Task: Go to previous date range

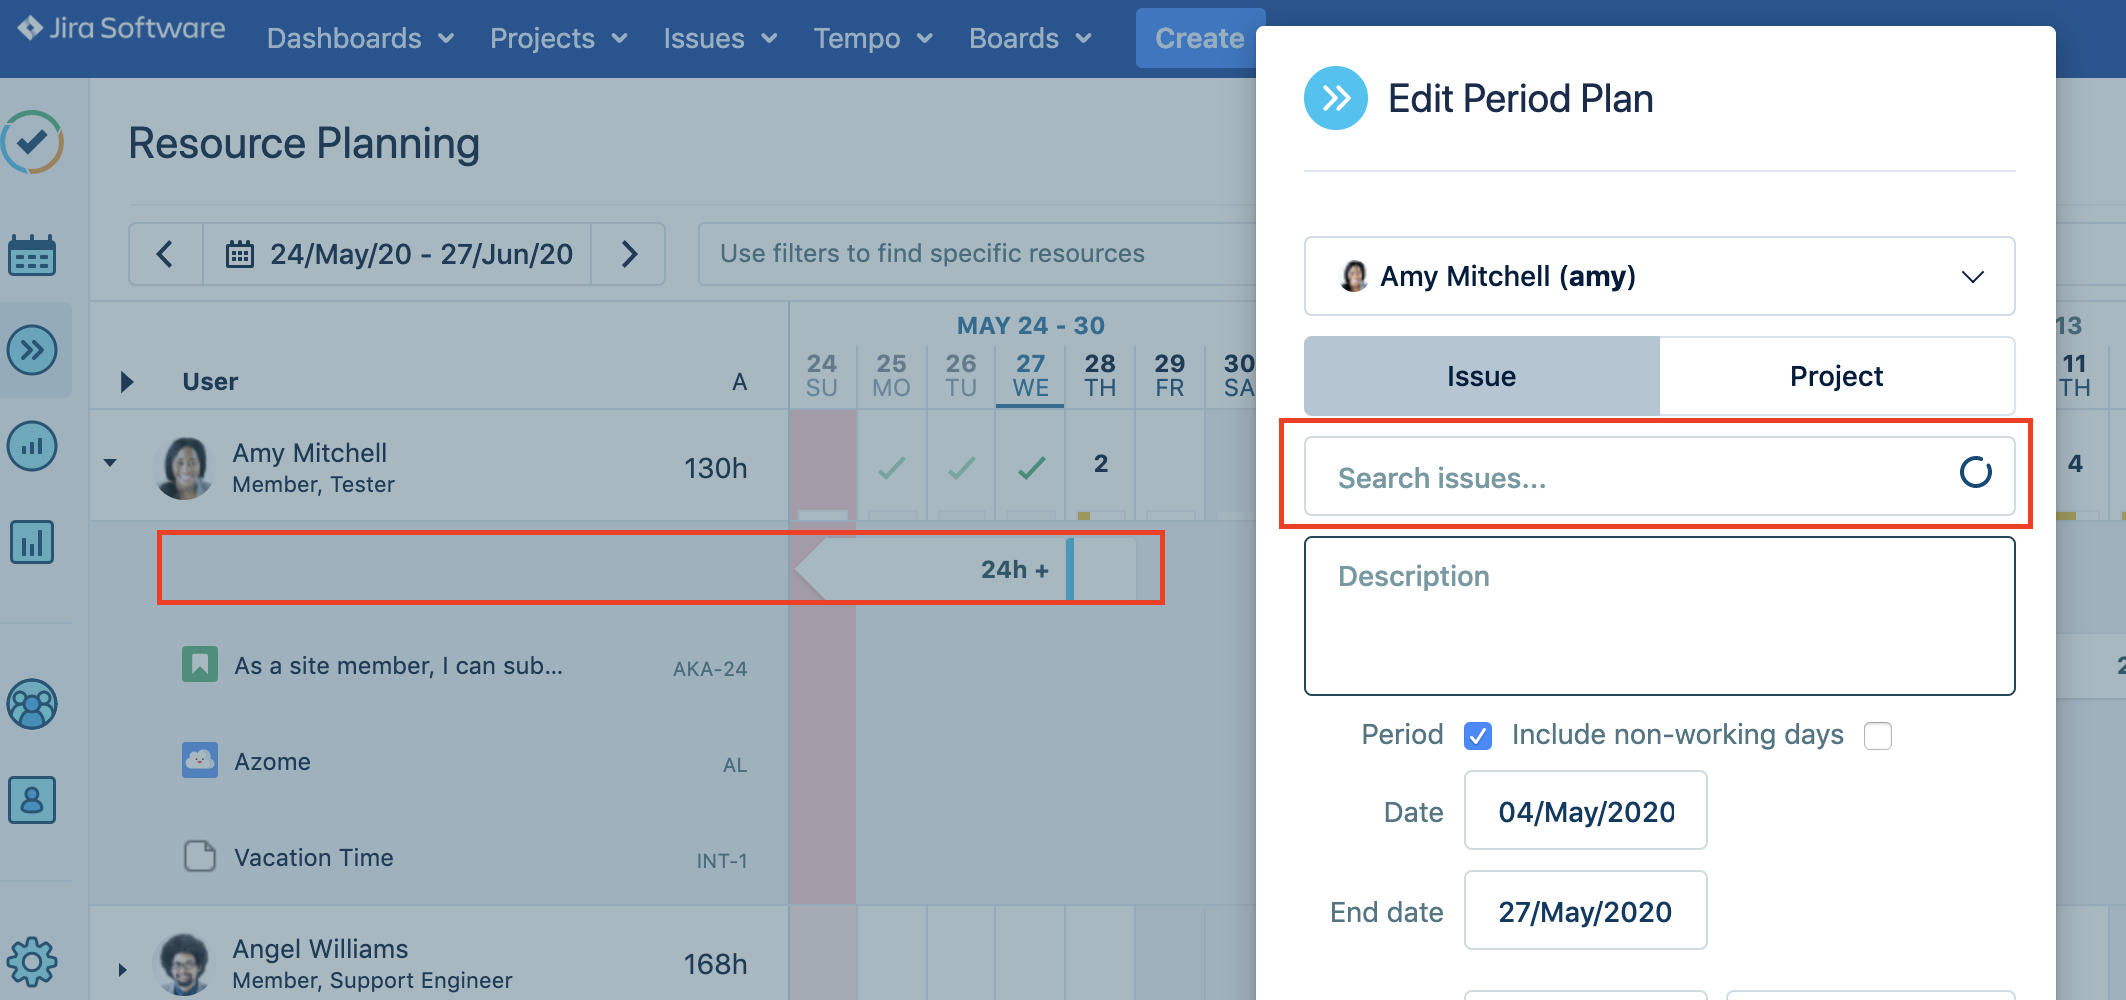Action: pos(166,254)
